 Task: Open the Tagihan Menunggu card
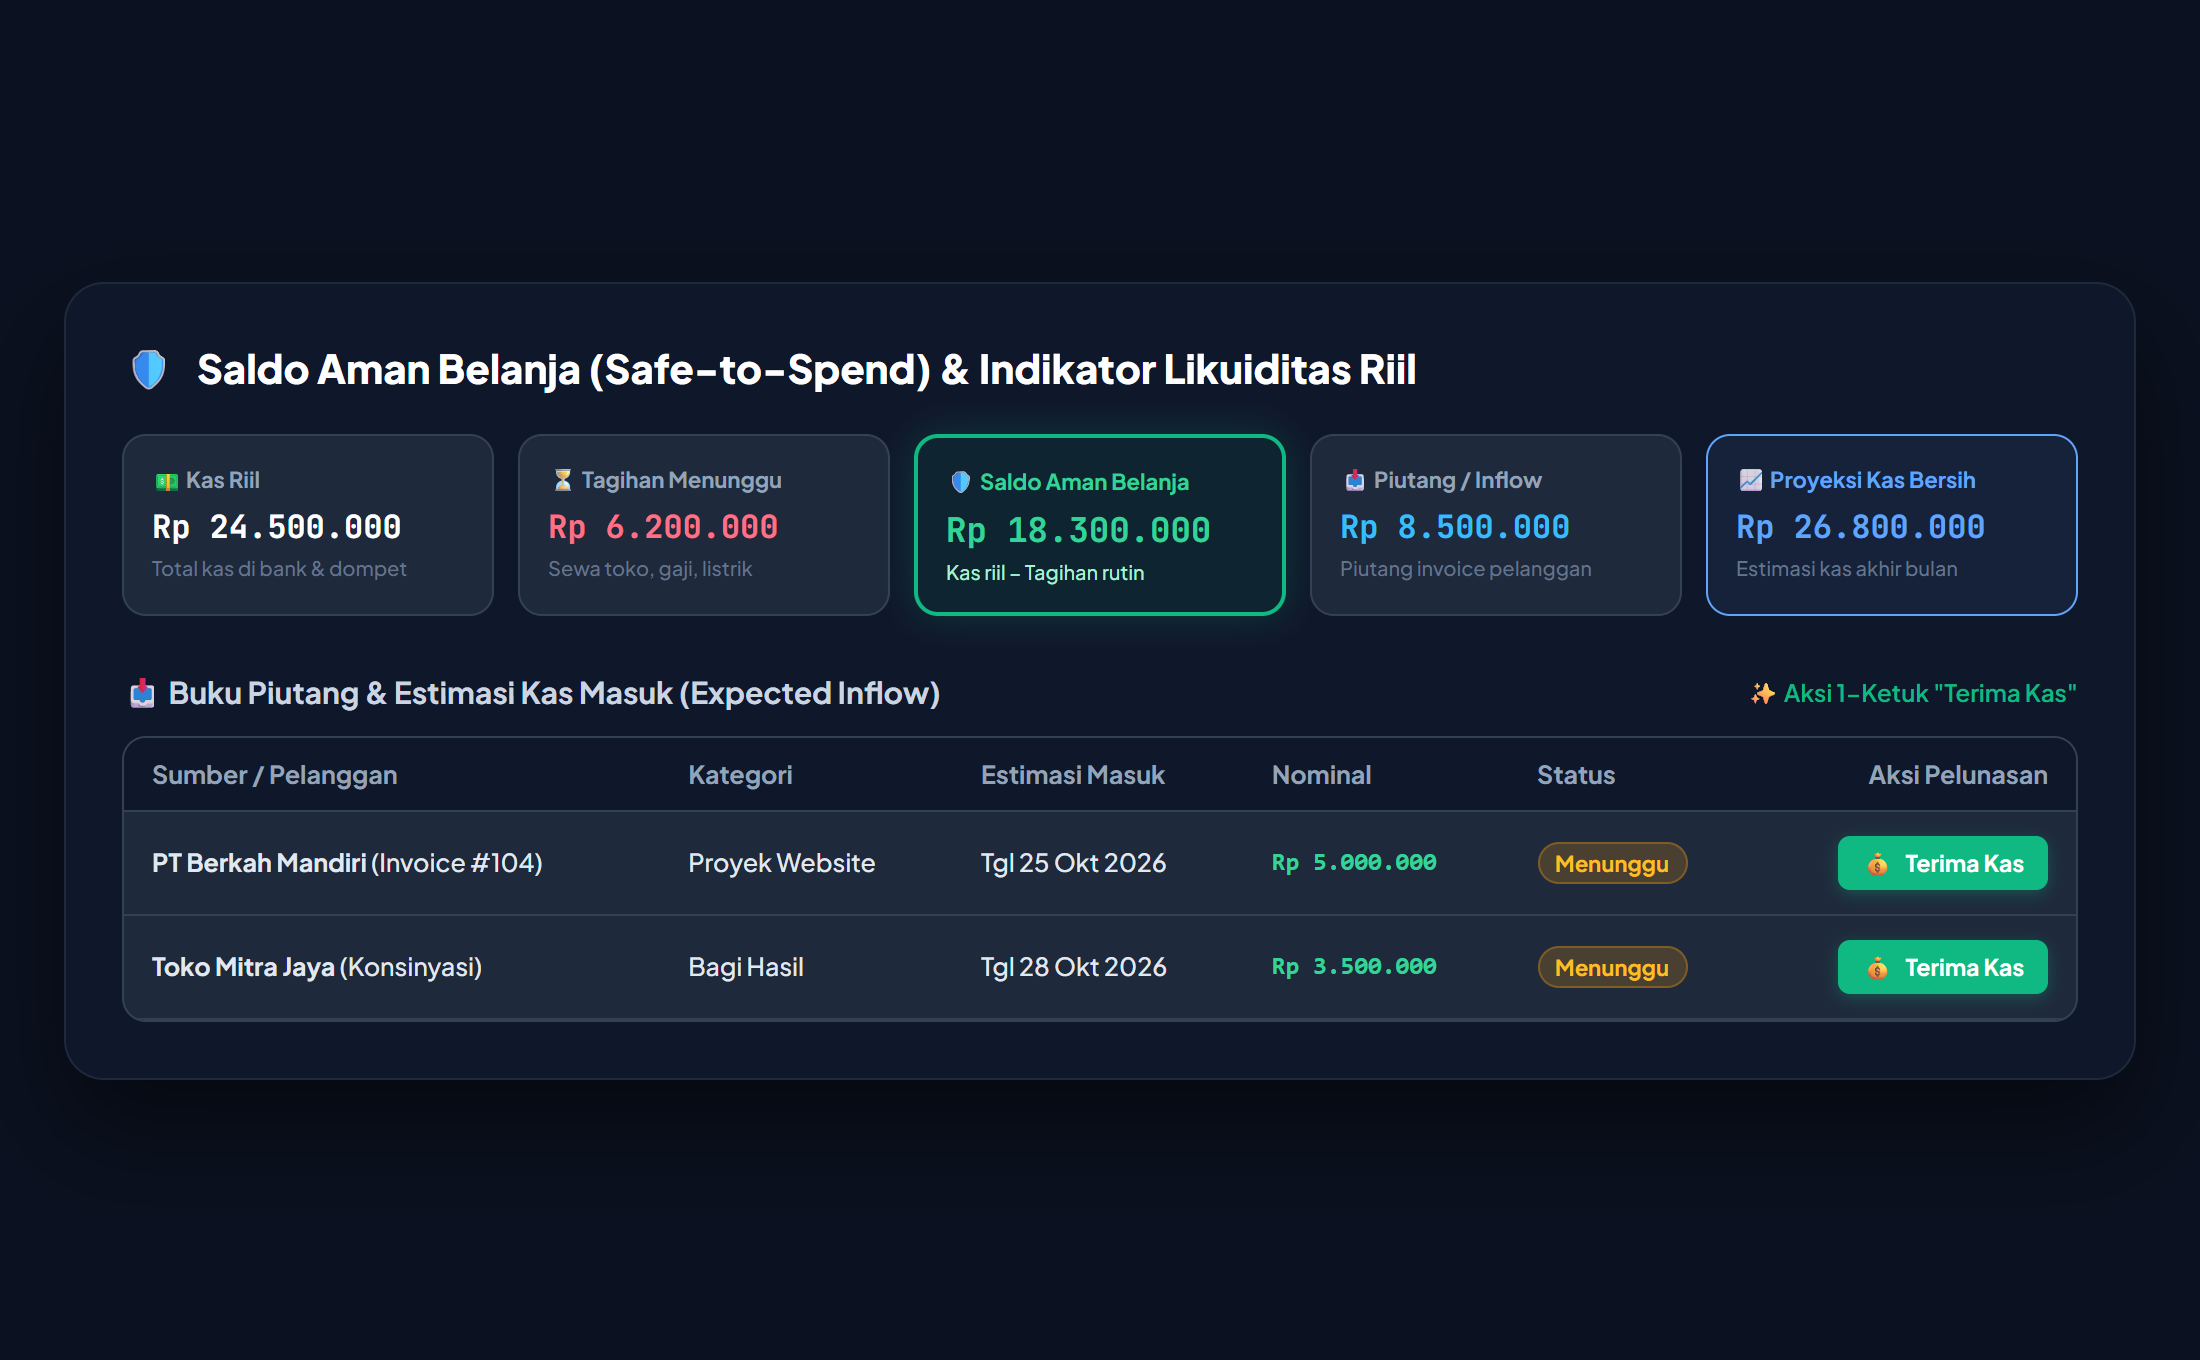704,525
